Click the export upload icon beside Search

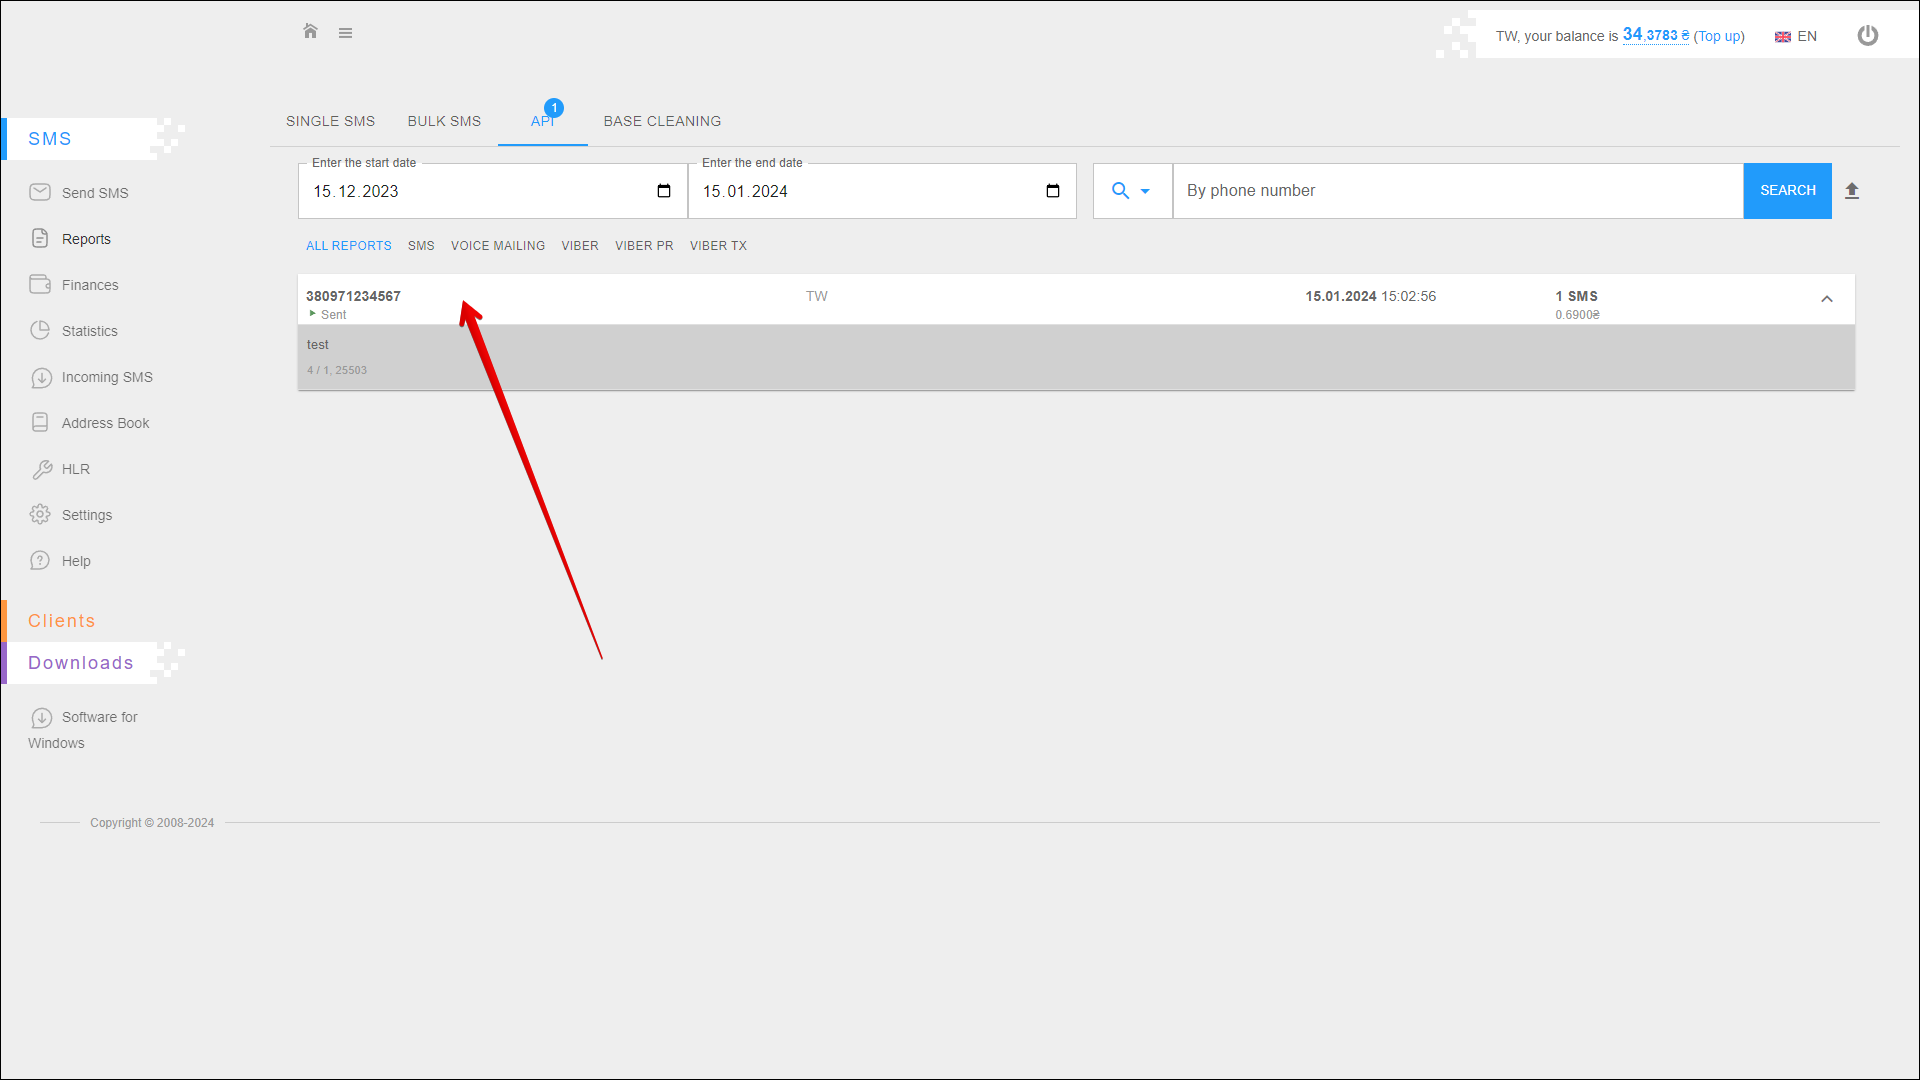(x=1851, y=191)
